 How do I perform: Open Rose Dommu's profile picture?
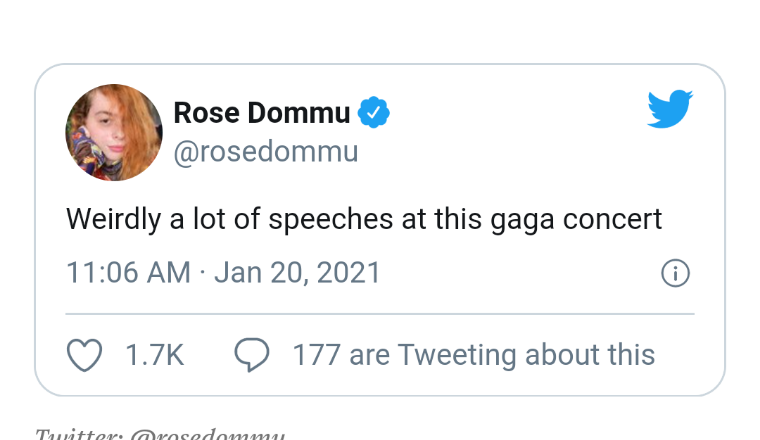pos(114,132)
